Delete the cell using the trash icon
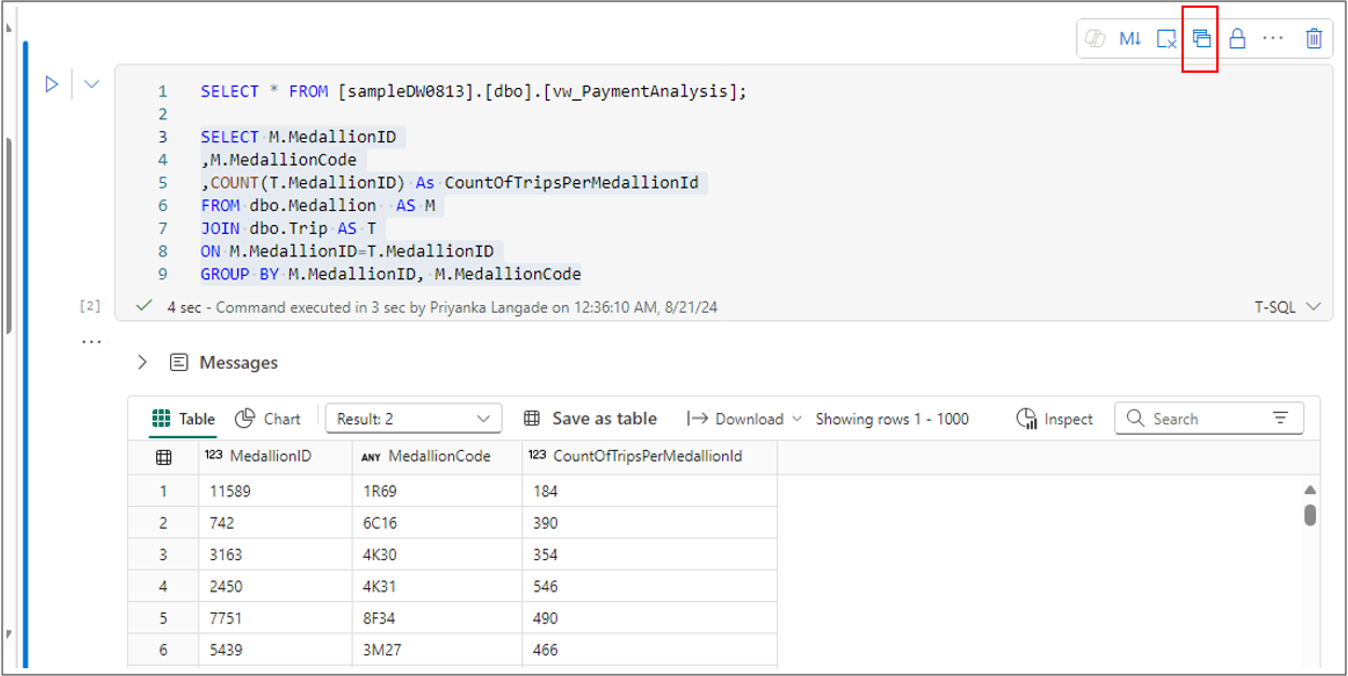Image resolution: width=1348 pixels, height=676 pixels. pos(1314,39)
